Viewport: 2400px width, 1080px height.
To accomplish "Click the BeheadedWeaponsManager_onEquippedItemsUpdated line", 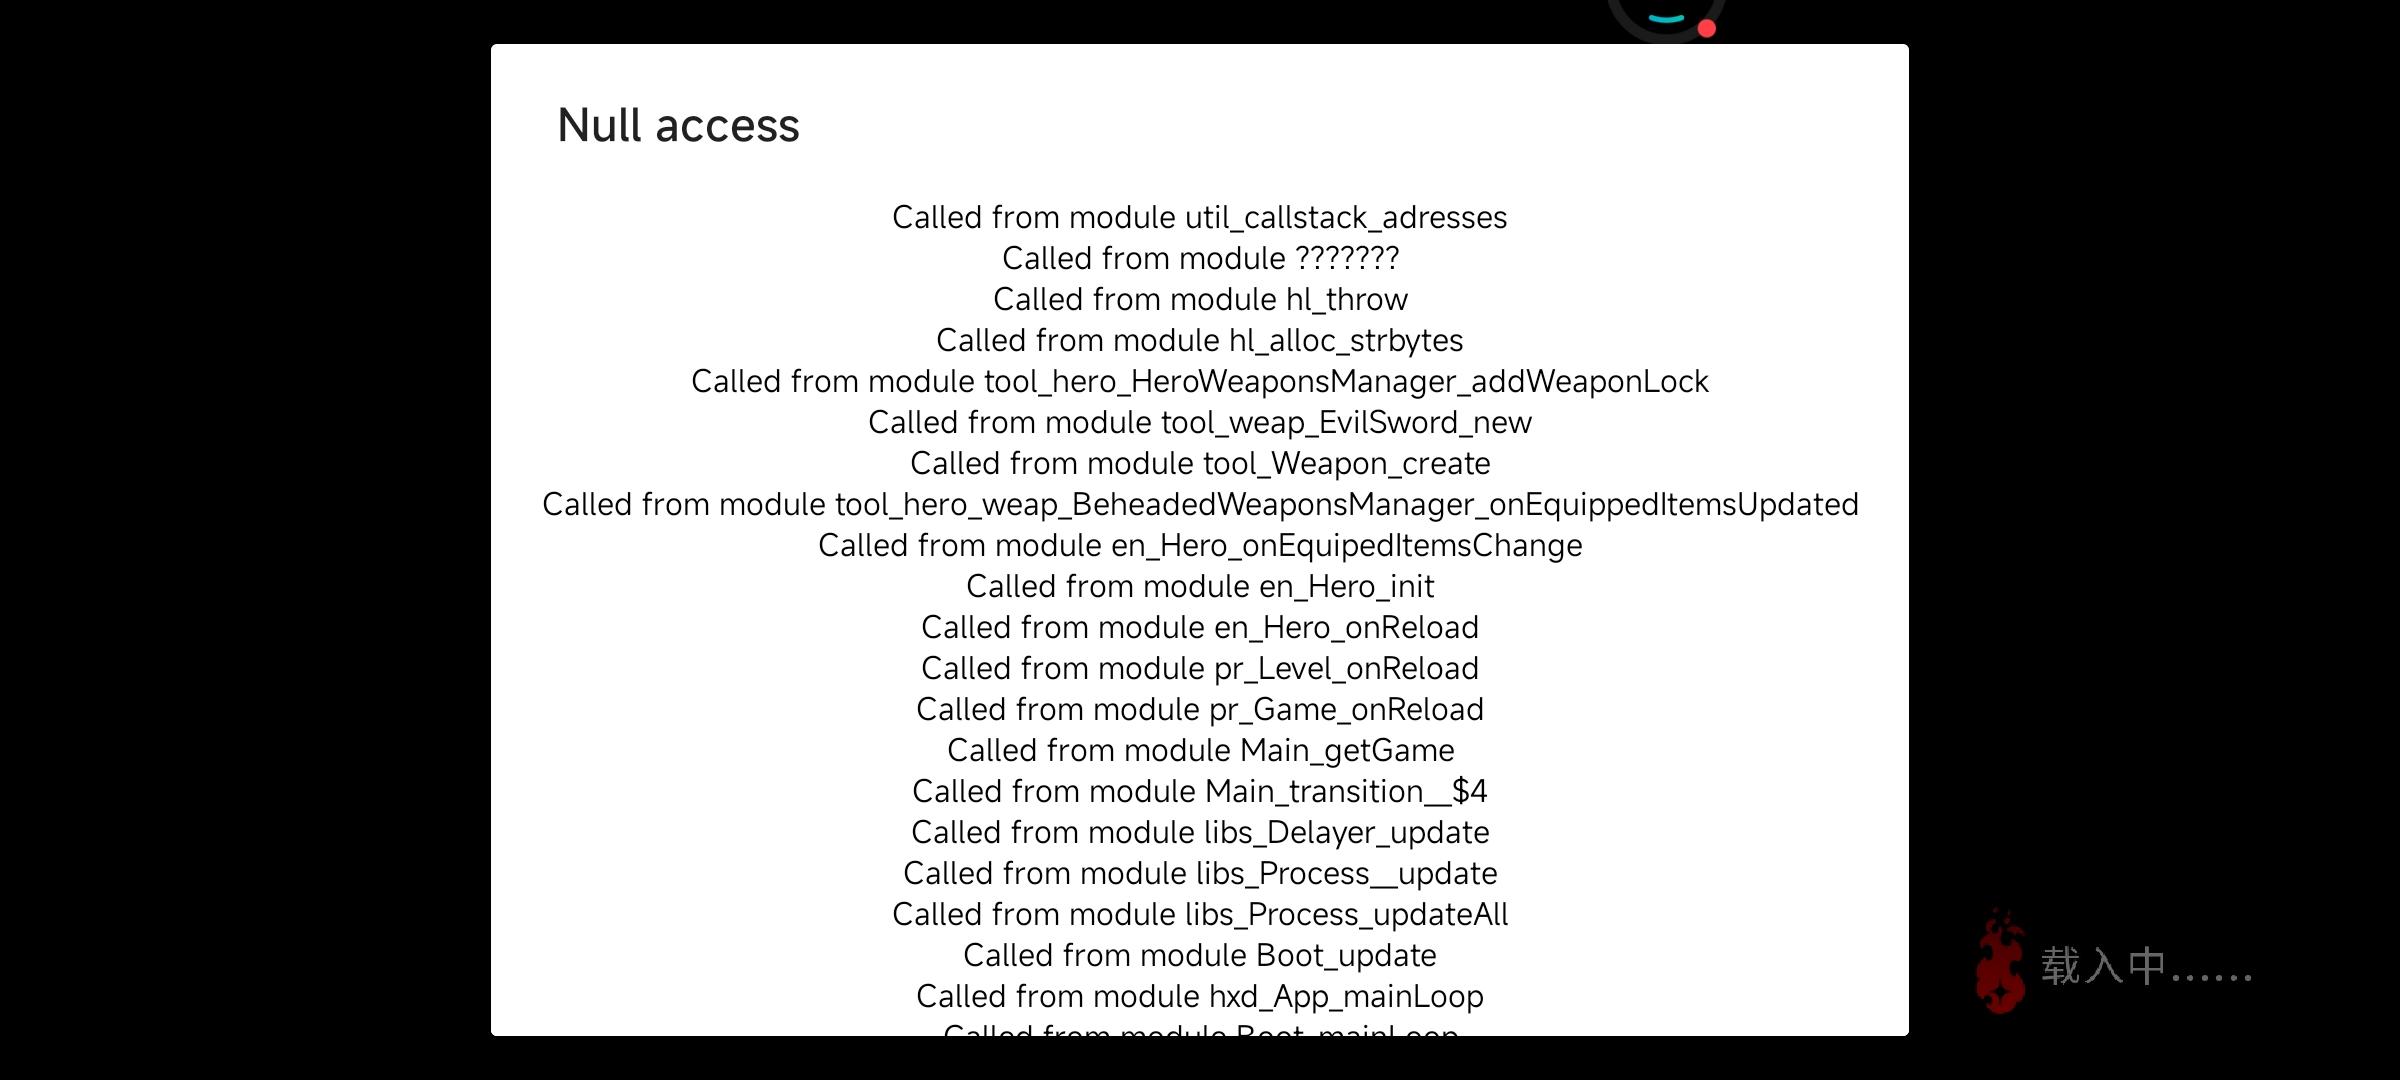I will [1200, 505].
